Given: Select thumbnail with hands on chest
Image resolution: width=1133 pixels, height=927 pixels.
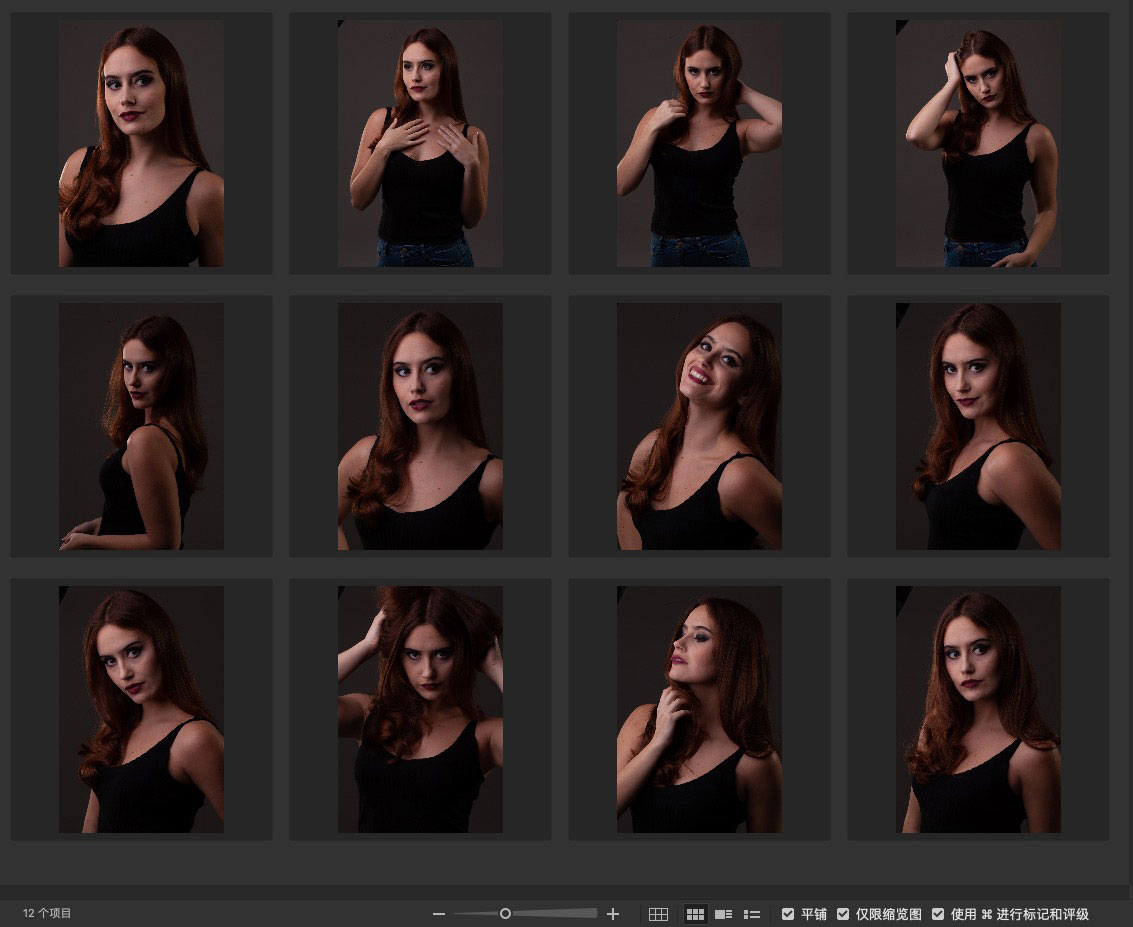Looking at the screenshot, I should 420,143.
